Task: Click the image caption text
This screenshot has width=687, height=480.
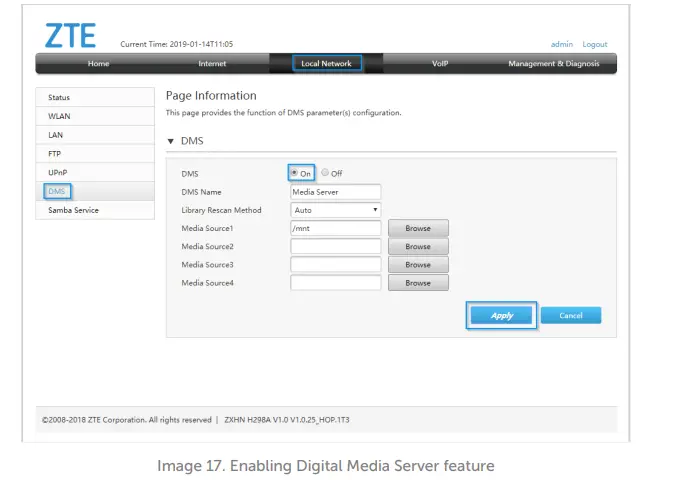Action: coord(326,466)
